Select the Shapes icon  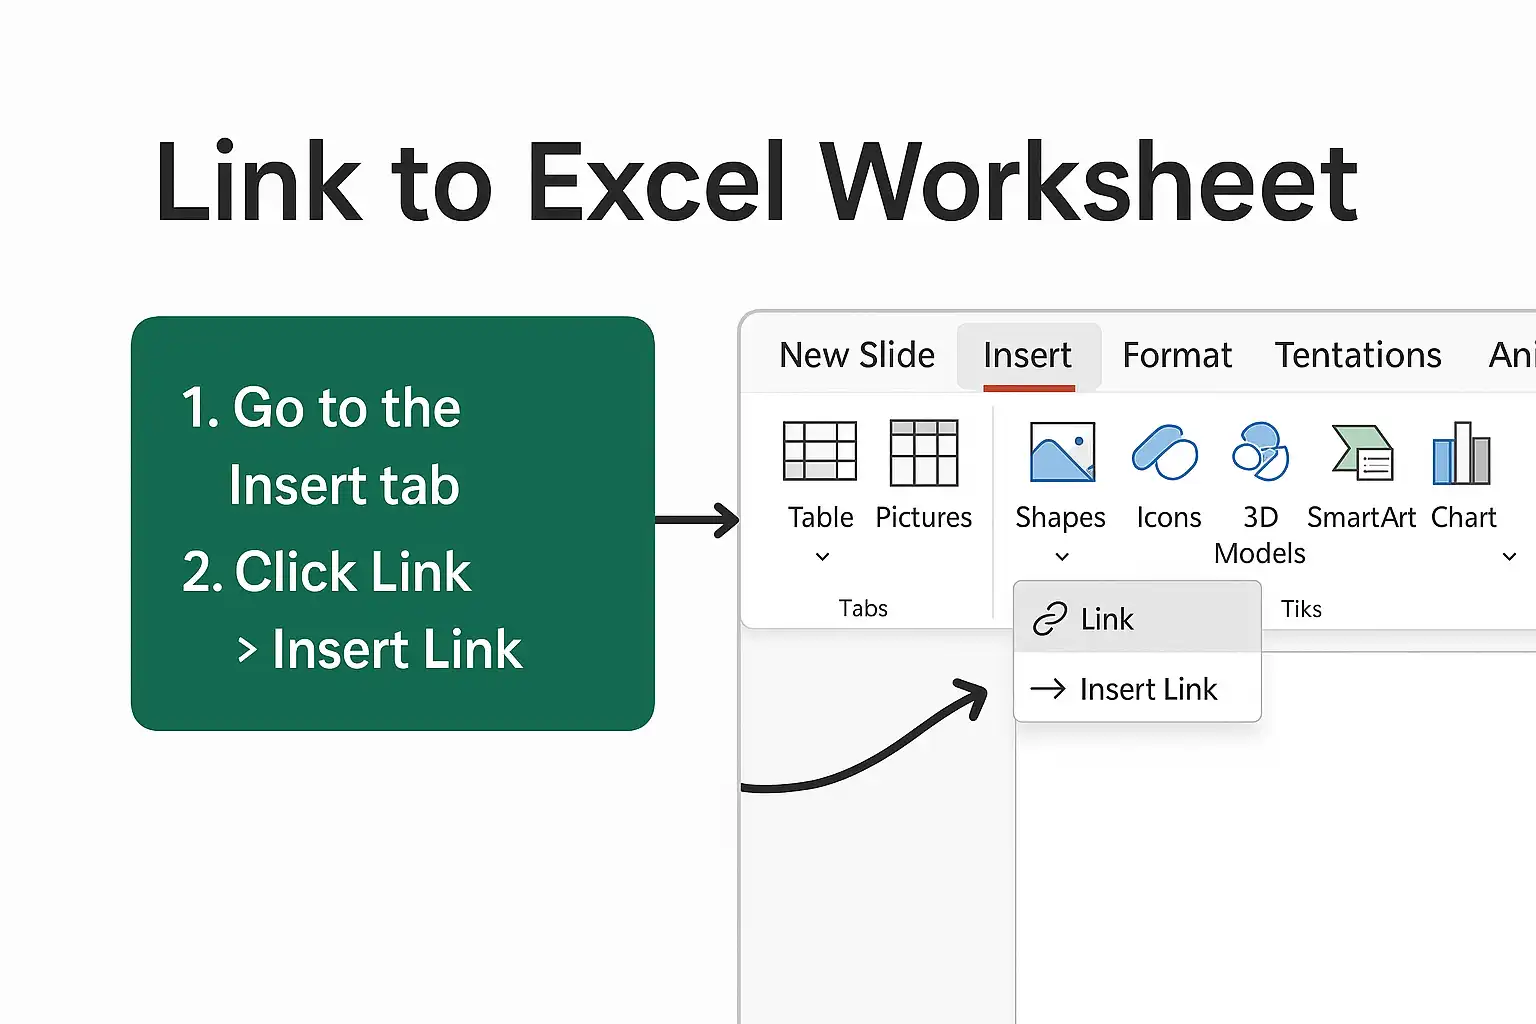point(1062,452)
